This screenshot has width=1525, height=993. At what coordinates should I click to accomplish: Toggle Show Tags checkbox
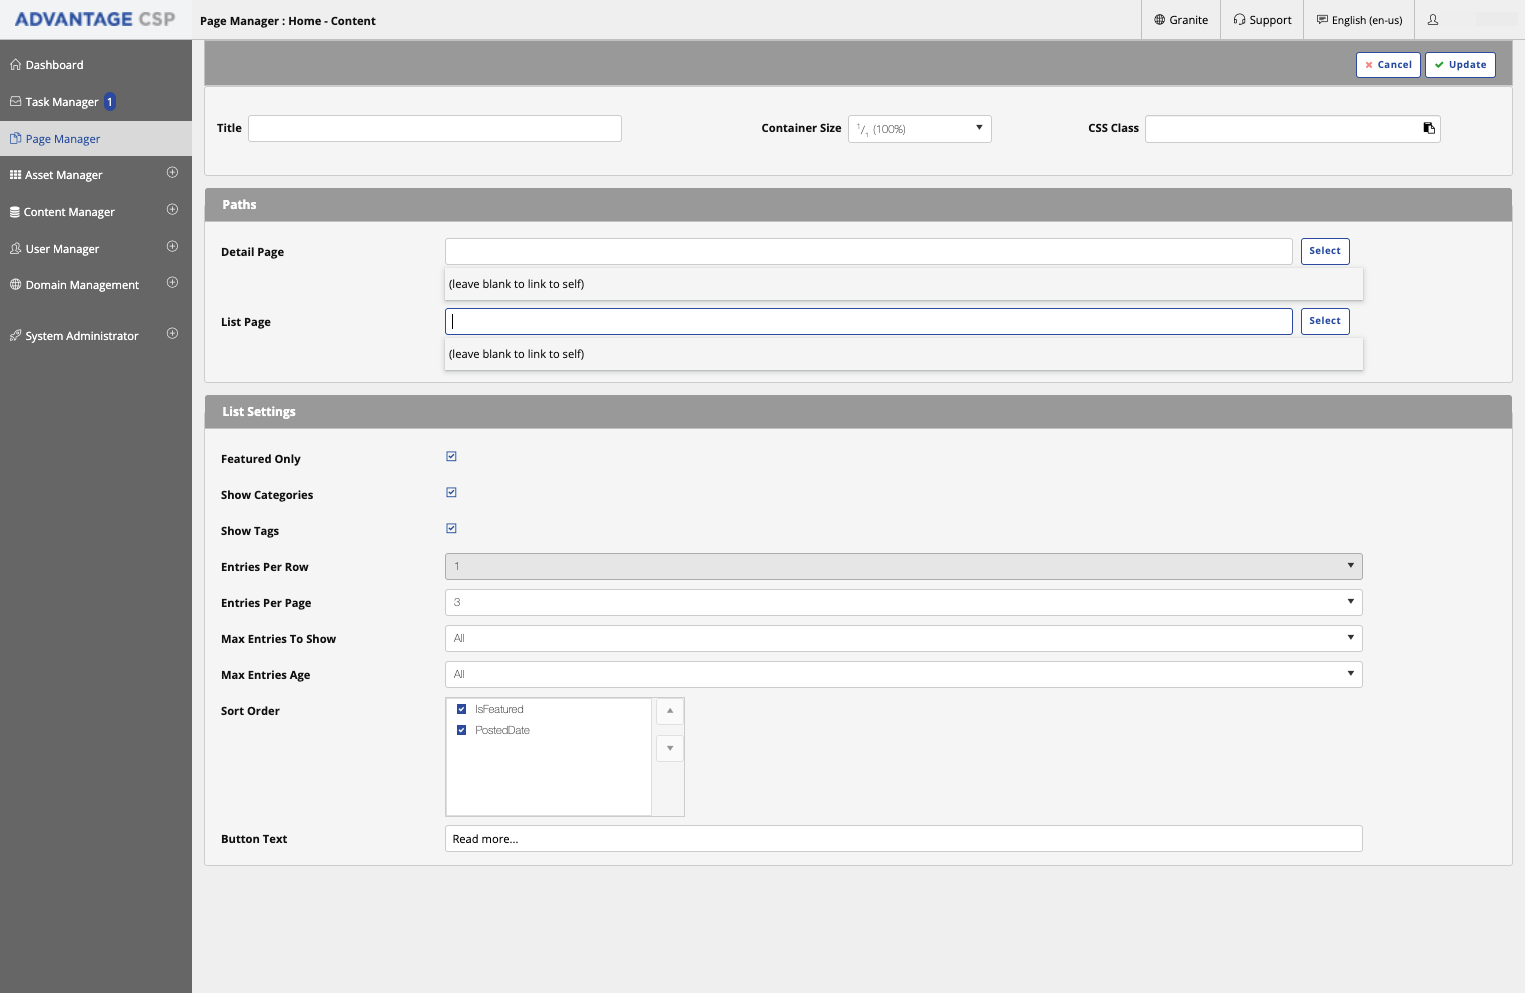451,529
